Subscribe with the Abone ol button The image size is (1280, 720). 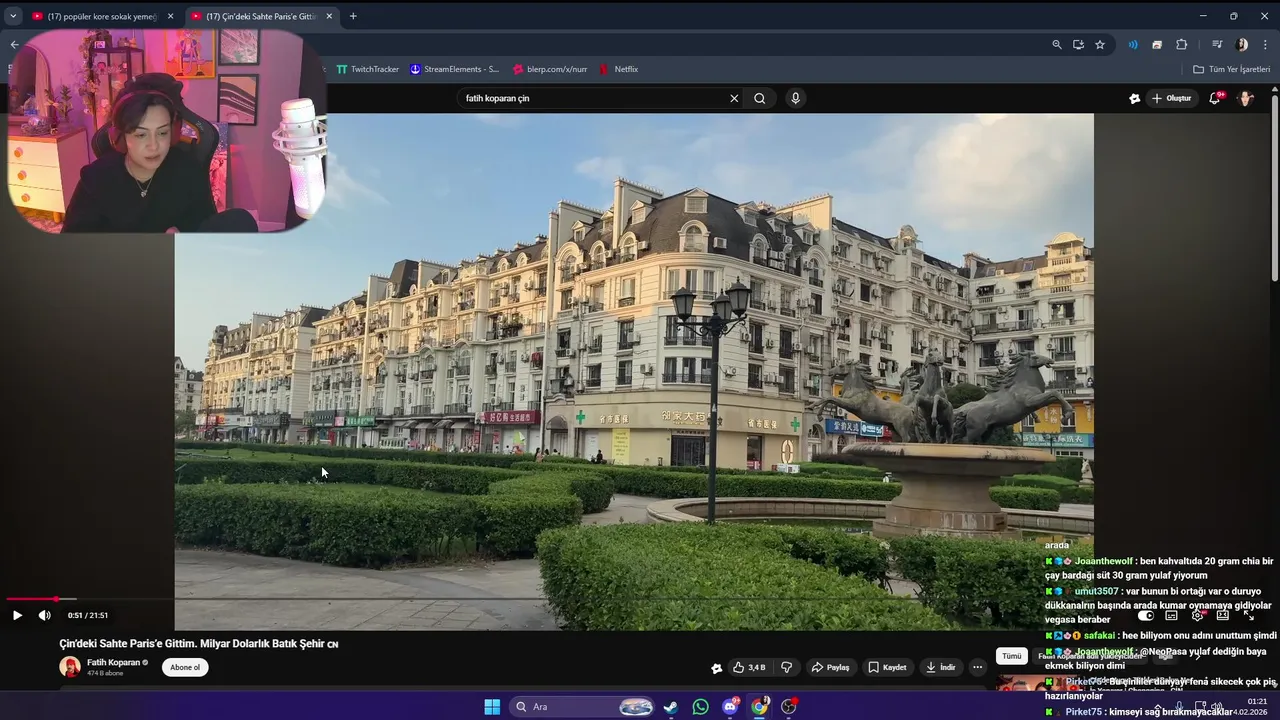[x=185, y=667]
